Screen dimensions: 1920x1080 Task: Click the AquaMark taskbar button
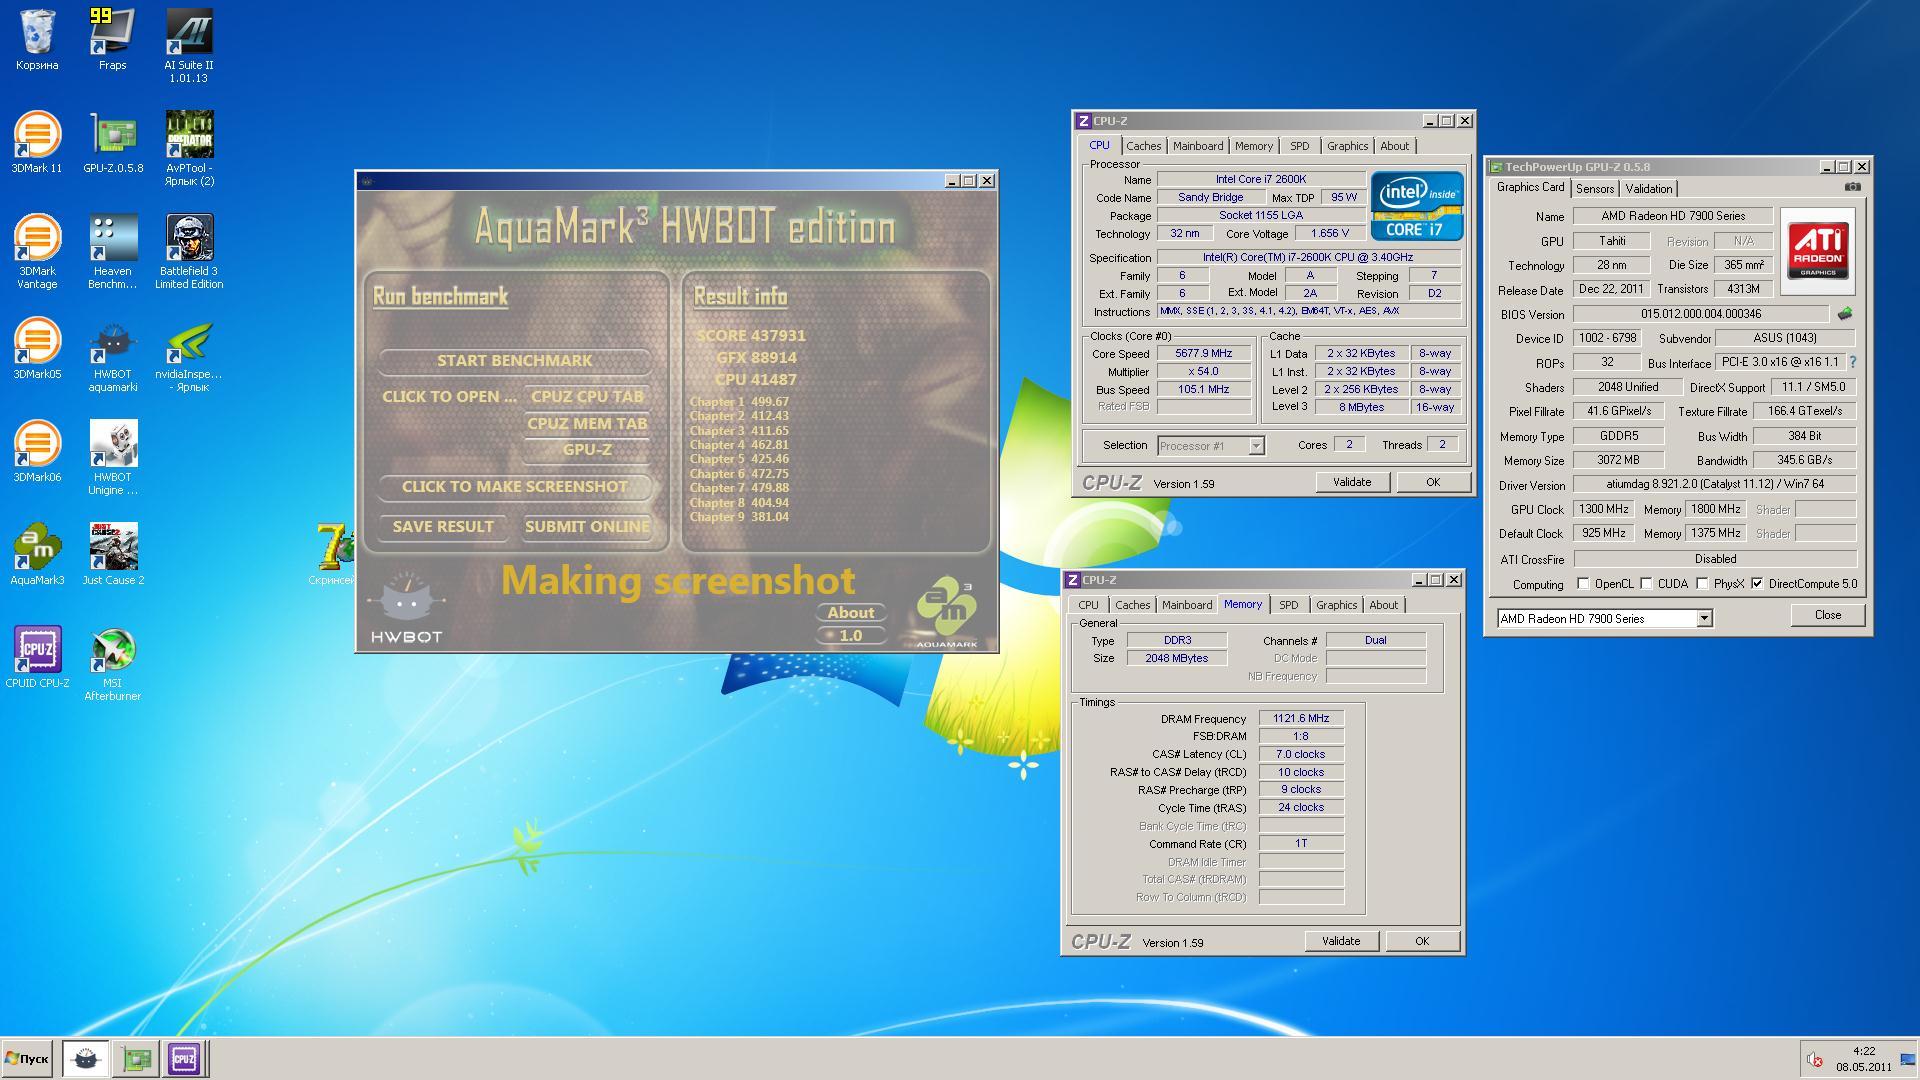86,1058
